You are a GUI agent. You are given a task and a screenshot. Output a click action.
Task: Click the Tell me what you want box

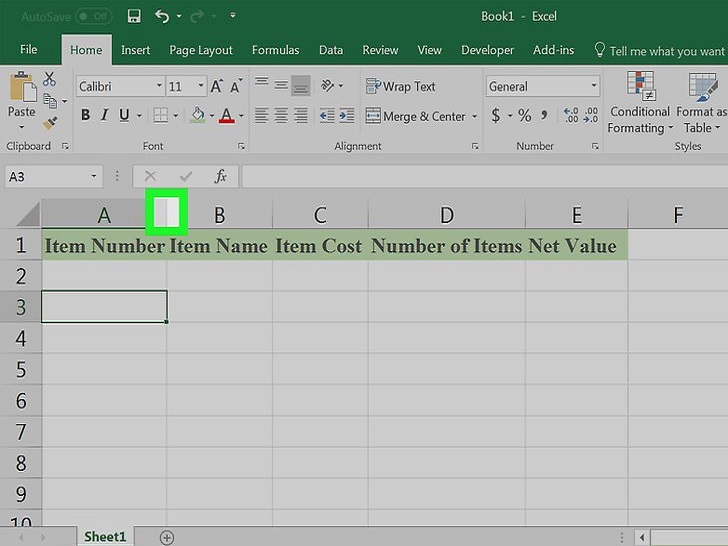click(660, 50)
